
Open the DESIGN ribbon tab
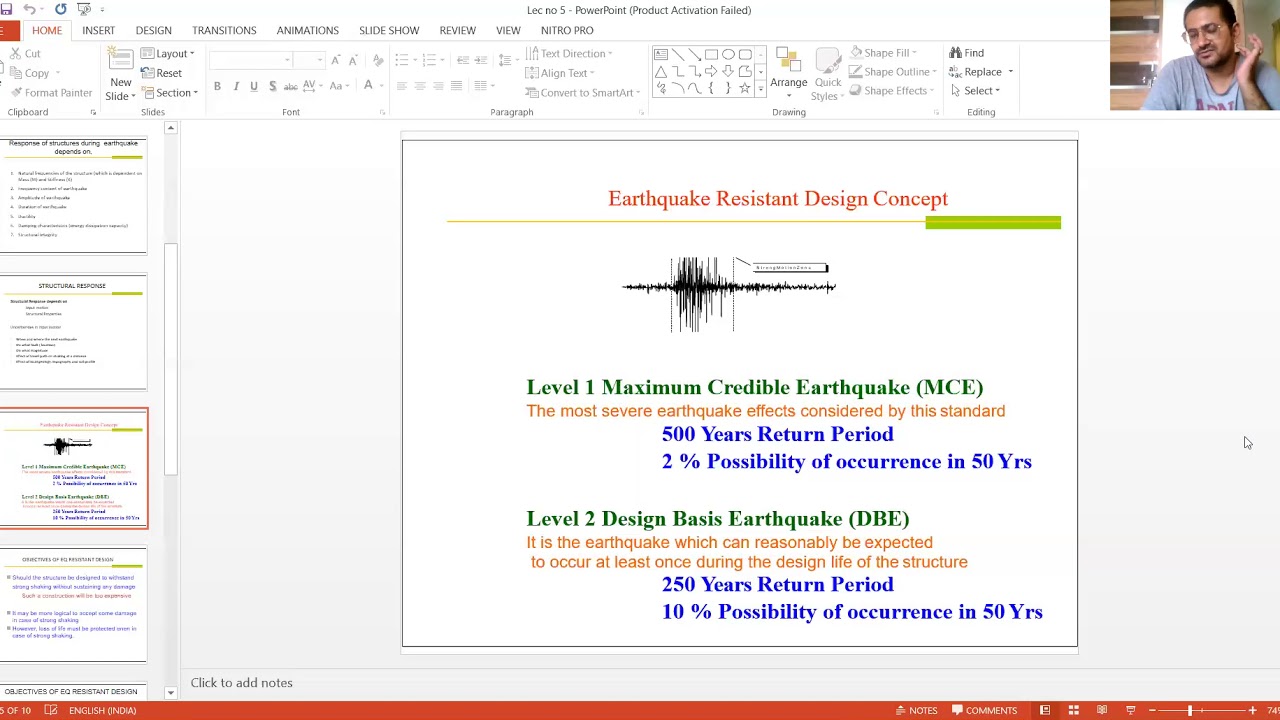click(153, 30)
